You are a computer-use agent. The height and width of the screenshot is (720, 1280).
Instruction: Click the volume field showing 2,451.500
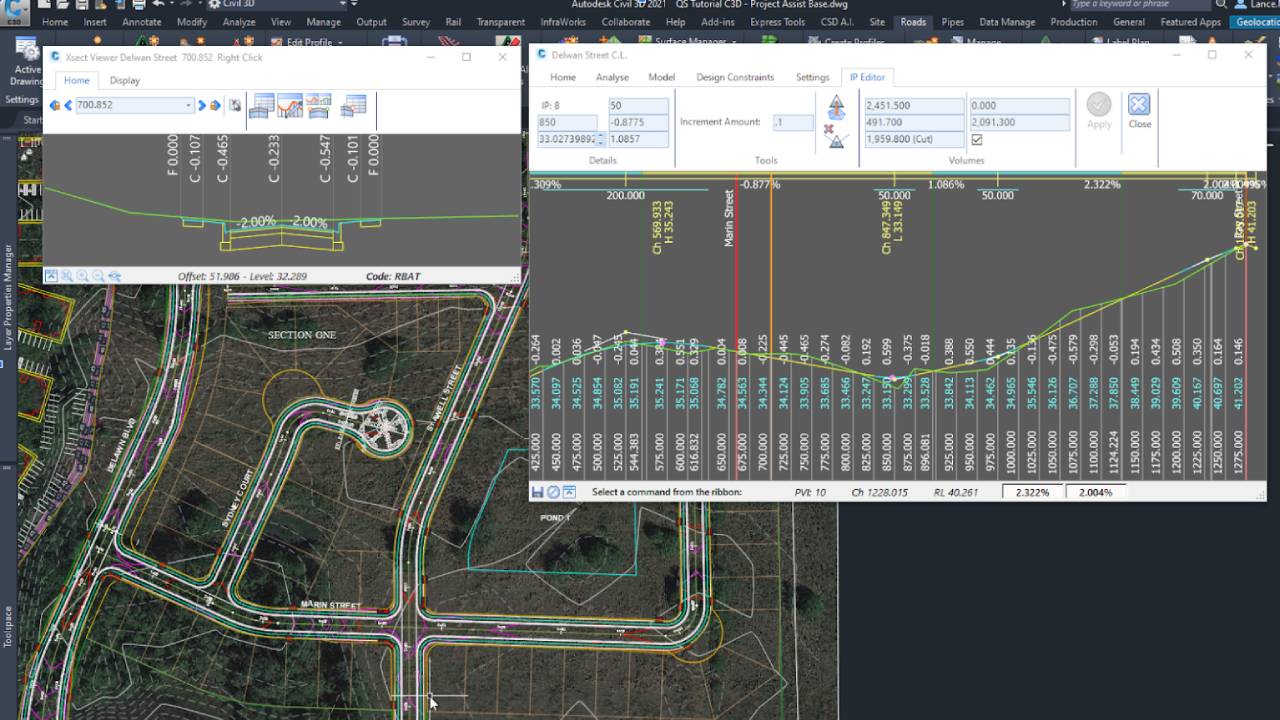(x=913, y=105)
